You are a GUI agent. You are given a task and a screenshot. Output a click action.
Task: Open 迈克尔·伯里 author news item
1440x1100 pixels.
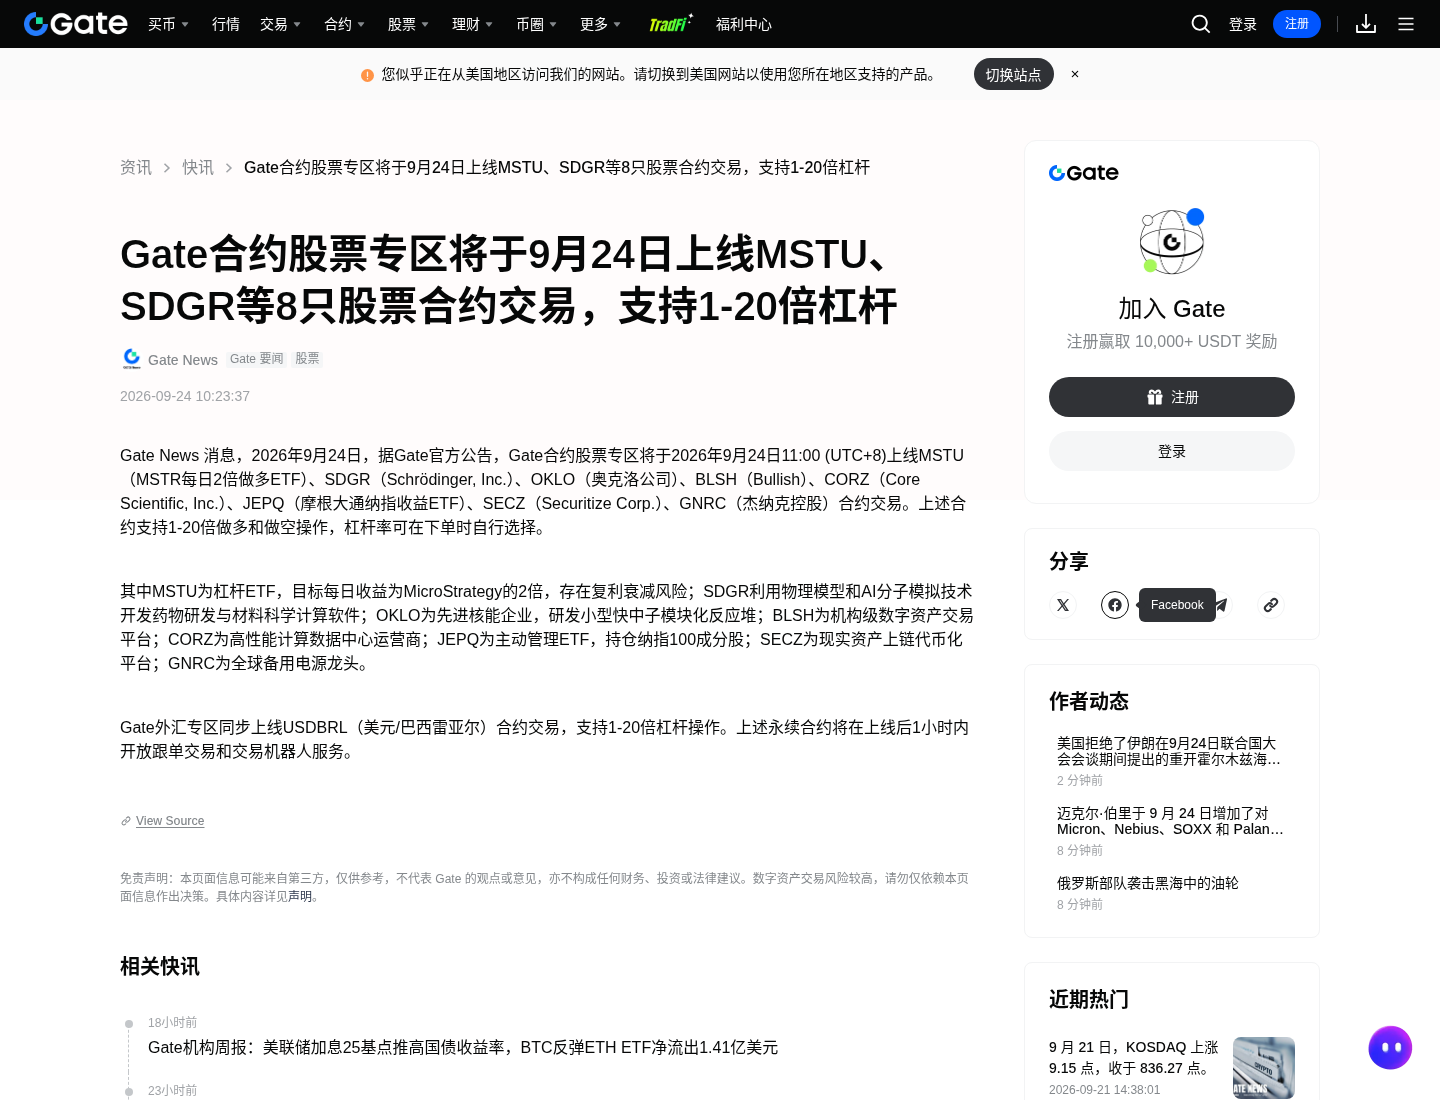(x=1170, y=821)
